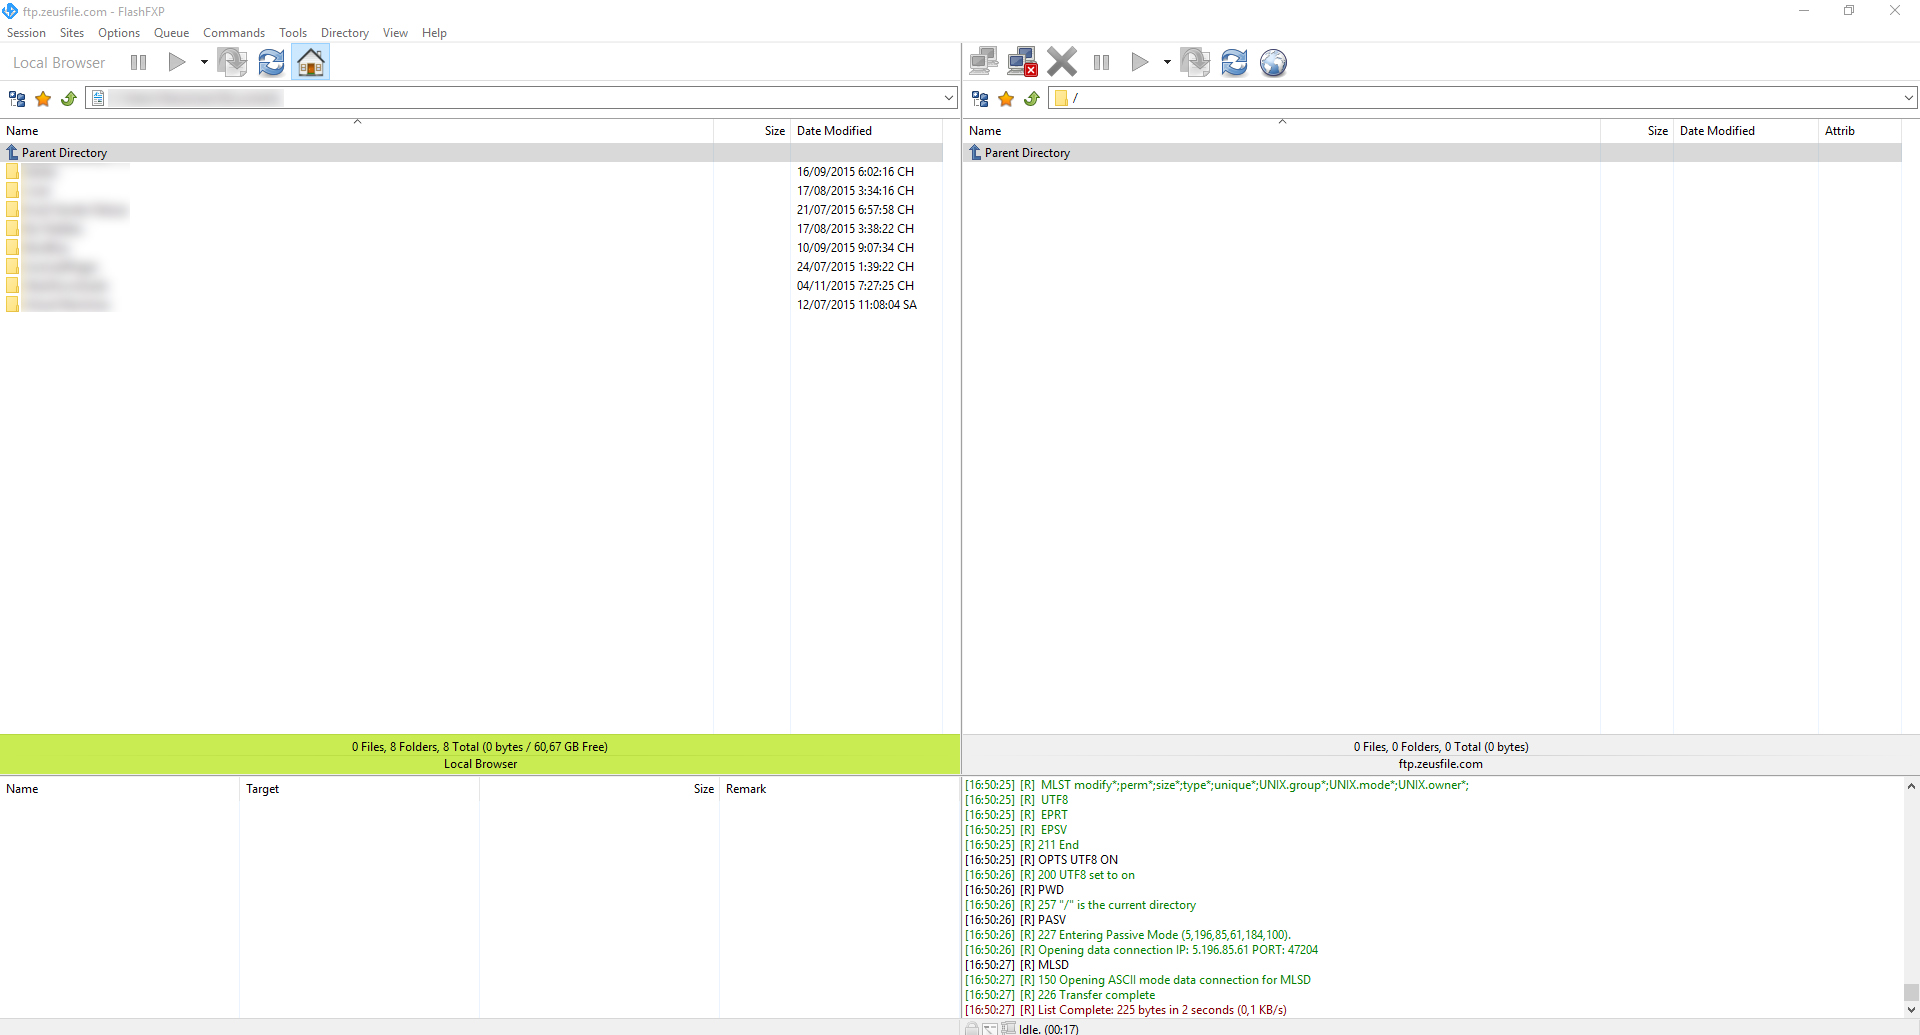The height and width of the screenshot is (1035, 1920).
Task: Open remote bookmarks star icon
Action: (1006, 98)
